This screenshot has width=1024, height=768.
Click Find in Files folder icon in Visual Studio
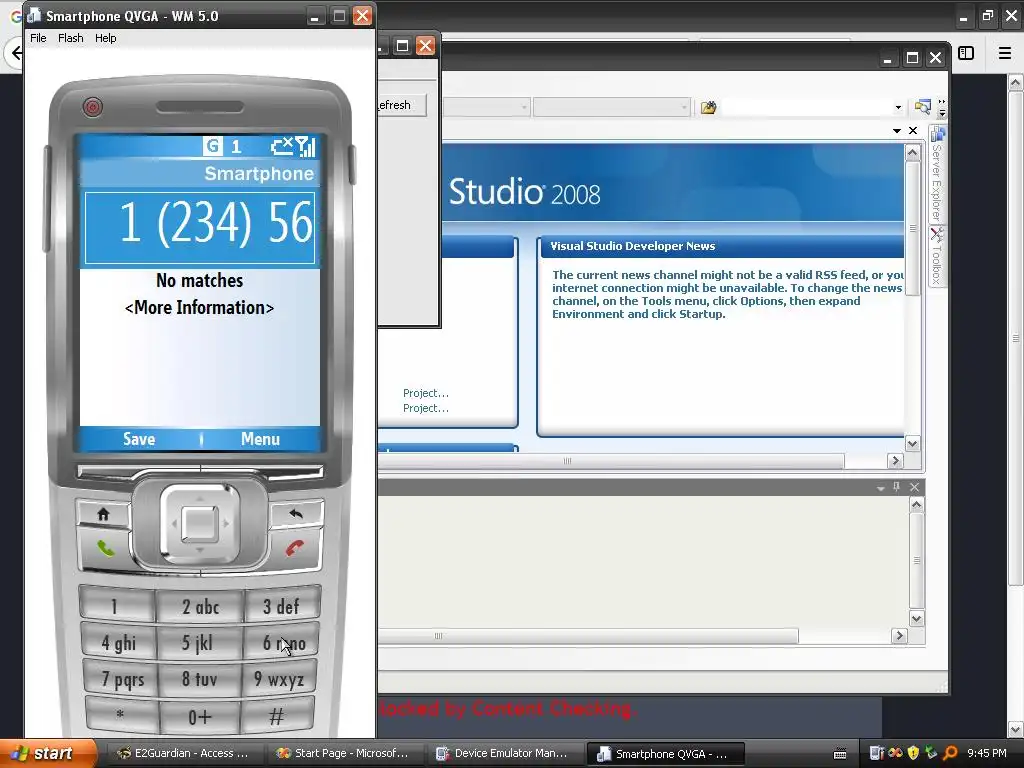(708, 107)
